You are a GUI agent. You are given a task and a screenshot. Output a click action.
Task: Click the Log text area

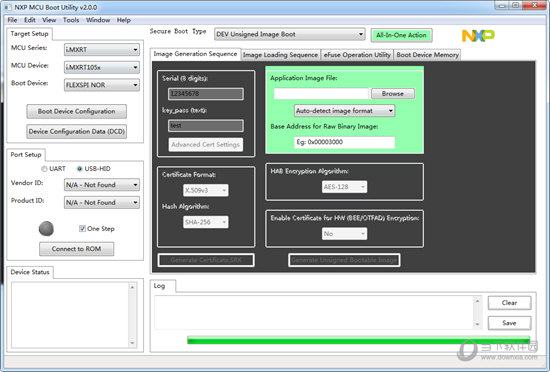coord(314,312)
